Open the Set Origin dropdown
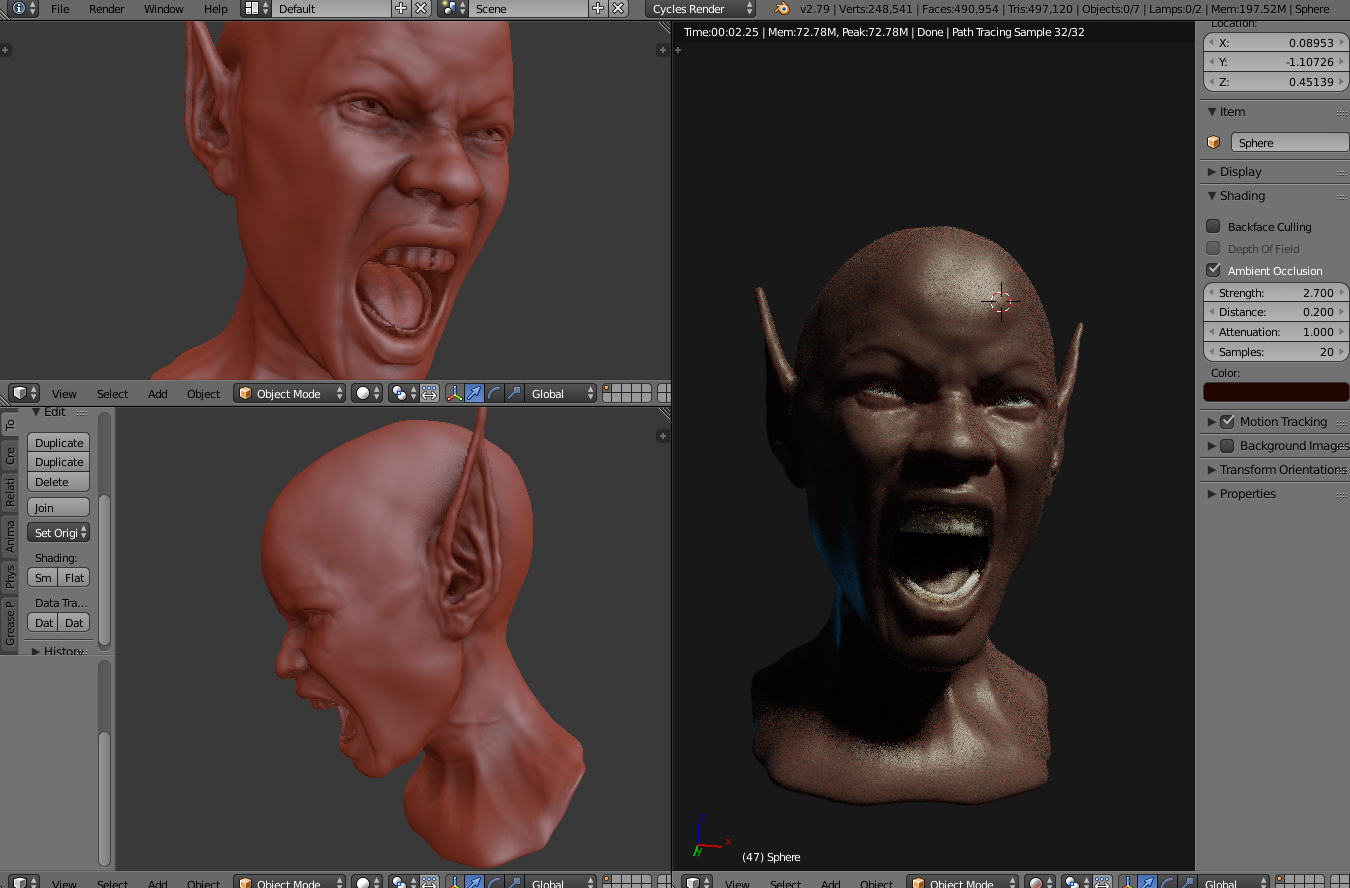Viewport: 1350px width, 888px height. (x=58, y=532)
